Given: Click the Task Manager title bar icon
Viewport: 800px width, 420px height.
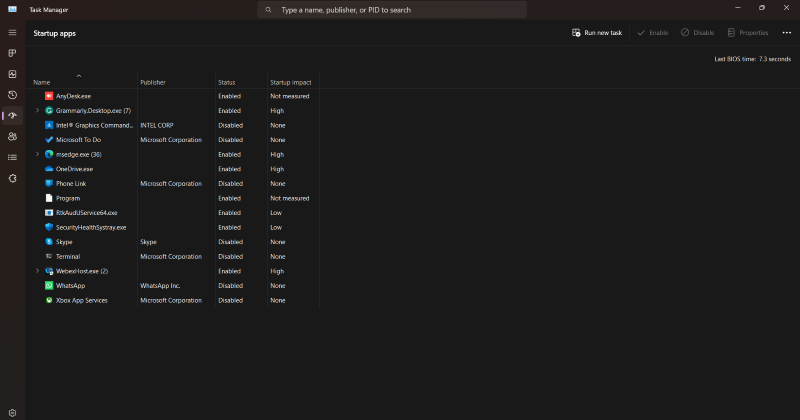Looking at the screenshot, I should pyautogui.click(x=12, y=9).
